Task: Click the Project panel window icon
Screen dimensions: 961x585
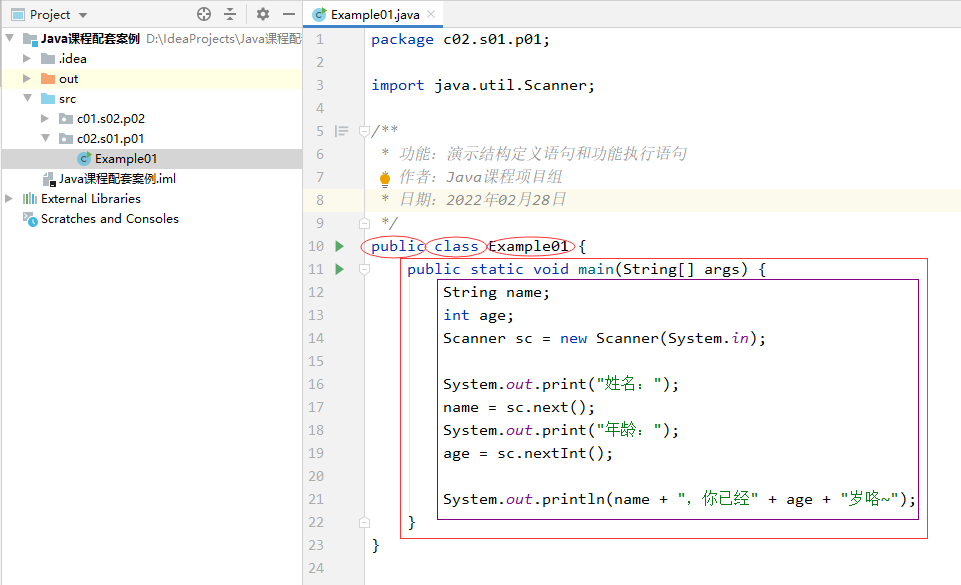Action: (18, 14)
